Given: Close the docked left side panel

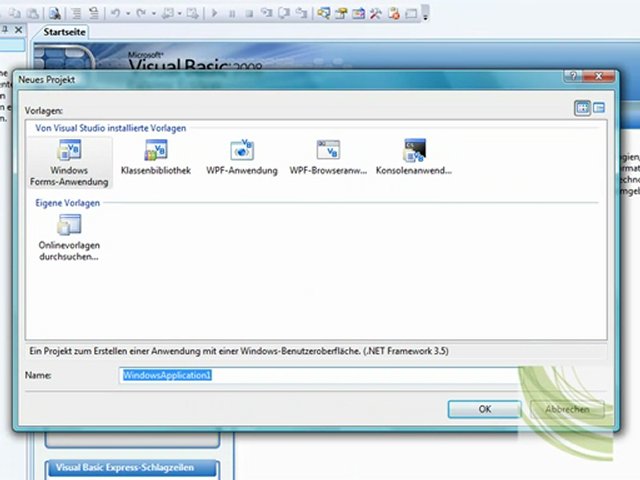Looking at the screenshot, I should click(20, 32).
